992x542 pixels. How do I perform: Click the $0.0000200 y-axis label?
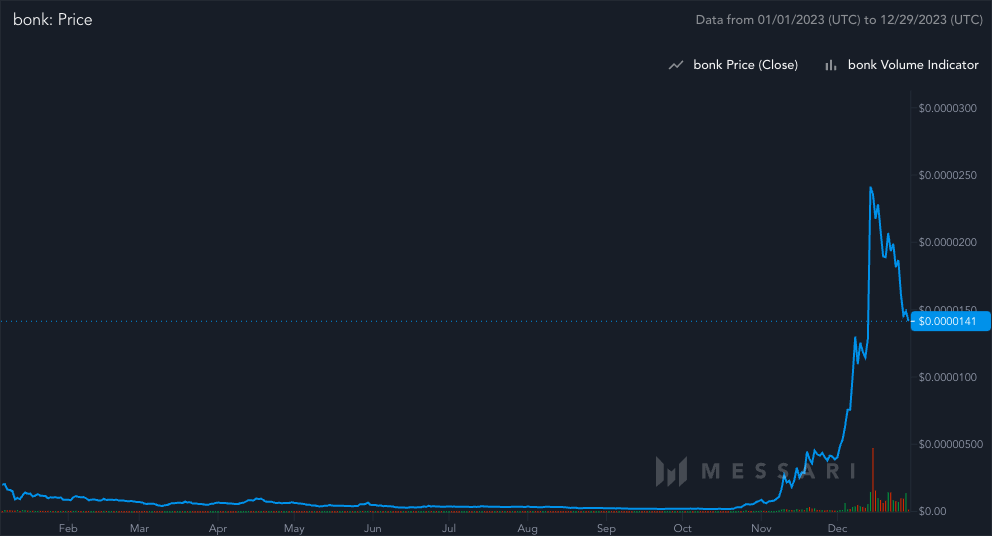(x=947, y=242)
